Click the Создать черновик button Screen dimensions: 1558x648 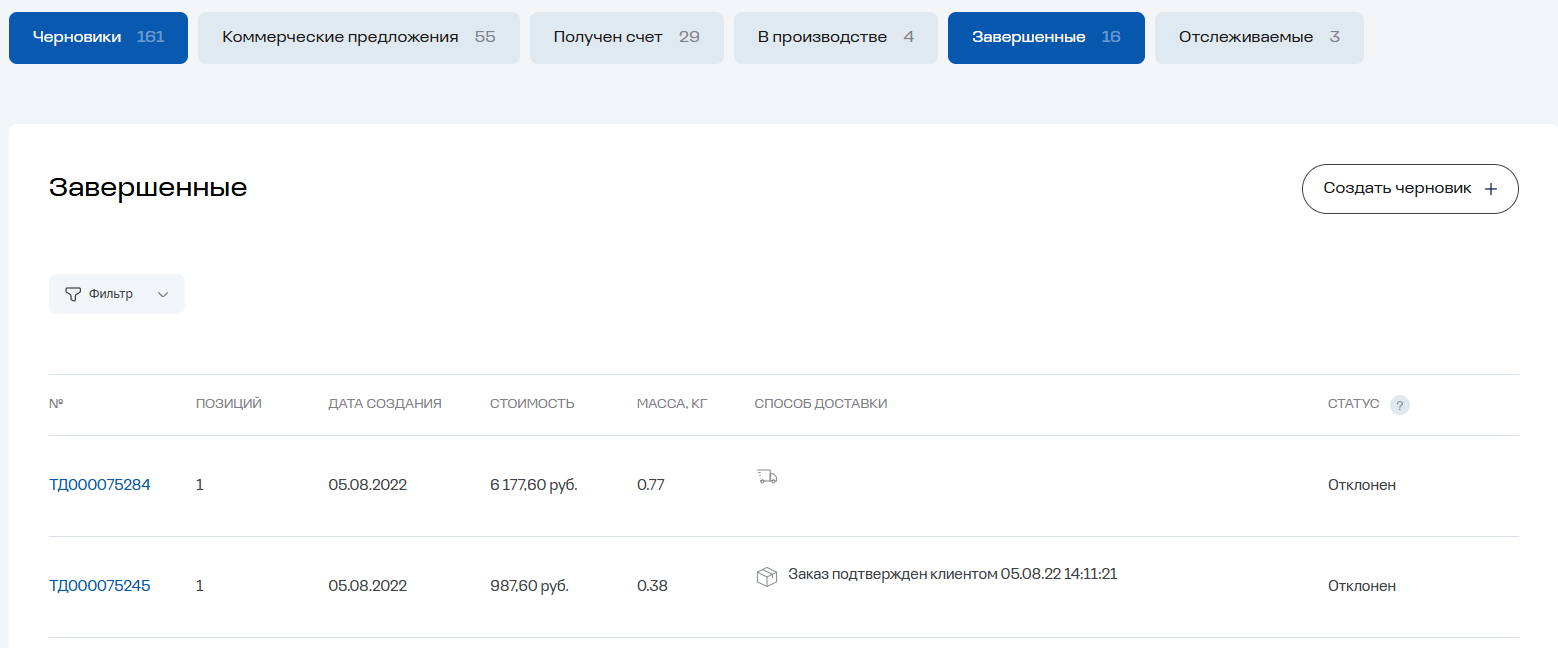click(x=1410, y=188)
